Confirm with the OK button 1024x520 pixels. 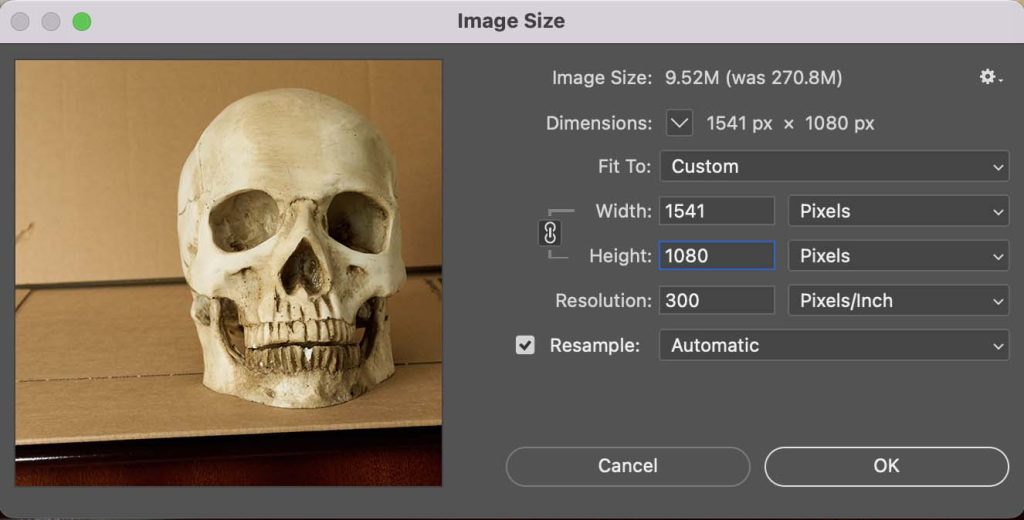coord(886,466)
